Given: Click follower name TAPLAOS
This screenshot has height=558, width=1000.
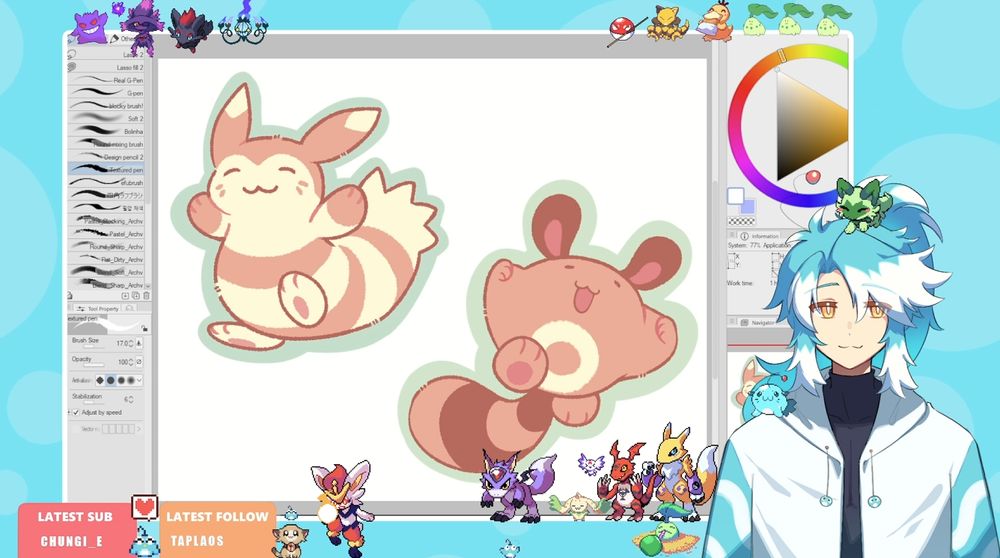Looking at the screenshot, I should point(197,541).
